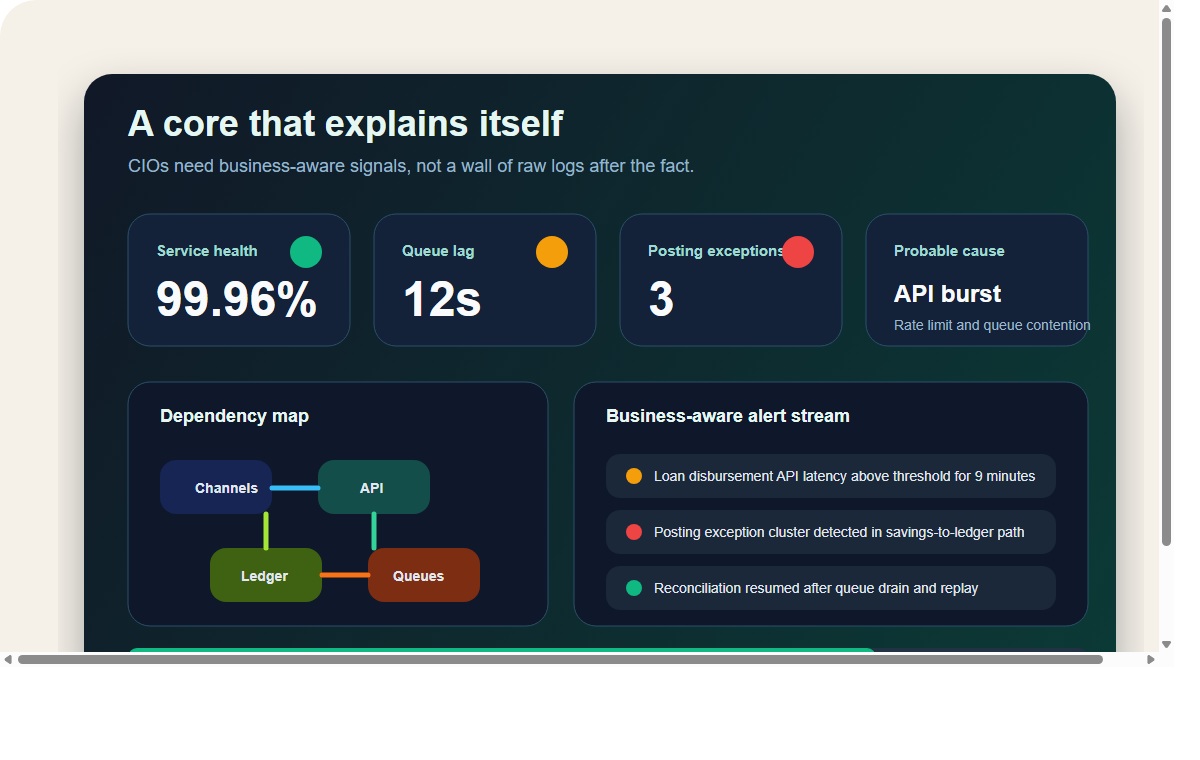The image size is (1200, 760).
Task: Open the Probable cause API burst card
Action: coord(976,279)
